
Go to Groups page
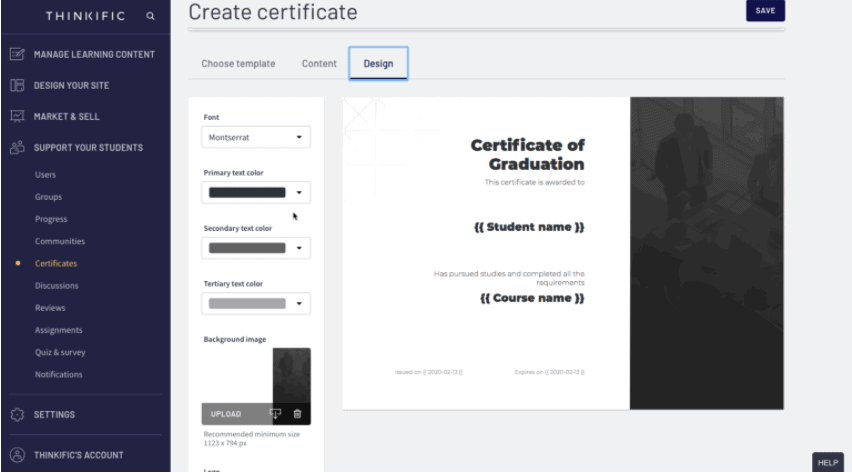click(x=48, y=197)
